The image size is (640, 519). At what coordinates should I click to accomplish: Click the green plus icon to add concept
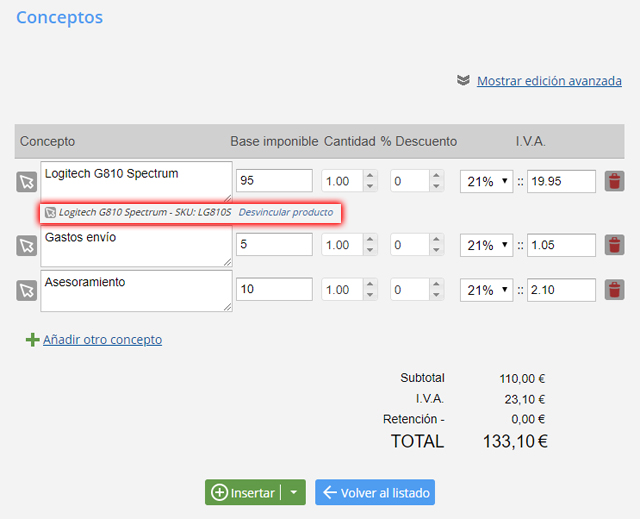click(x=32, y=340)
